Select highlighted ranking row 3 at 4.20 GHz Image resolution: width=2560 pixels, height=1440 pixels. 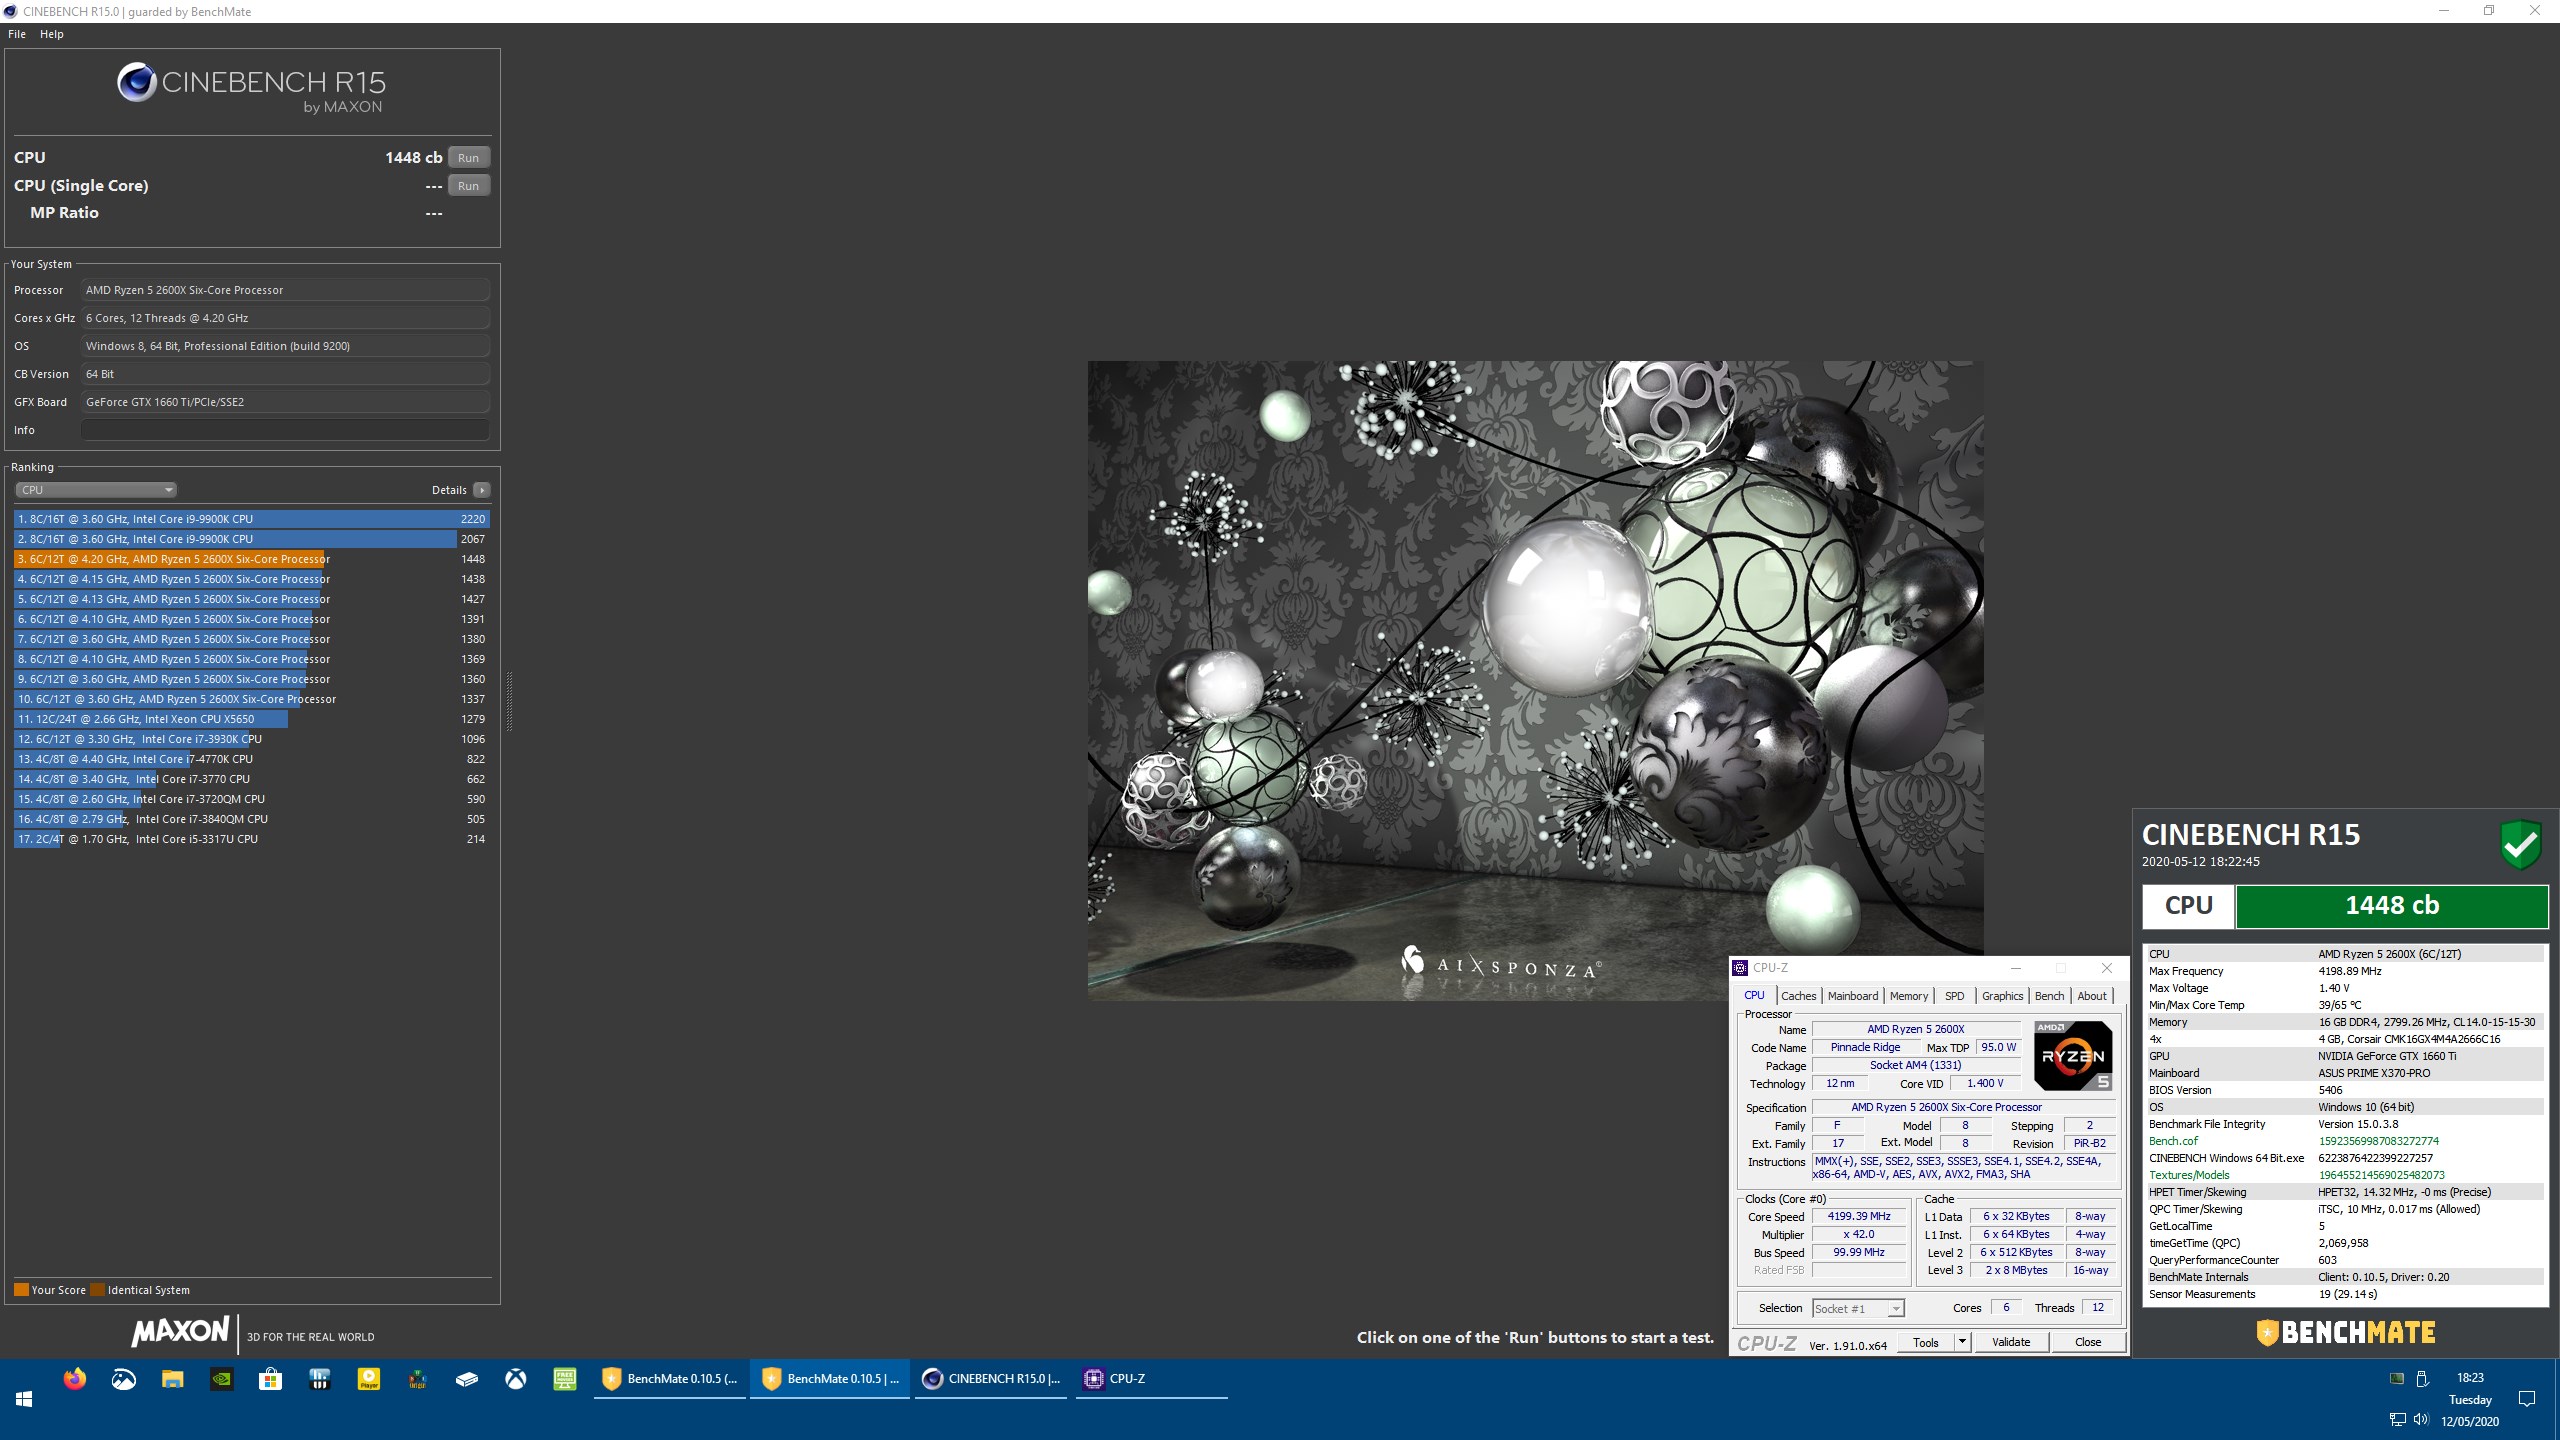pos(251,559)
